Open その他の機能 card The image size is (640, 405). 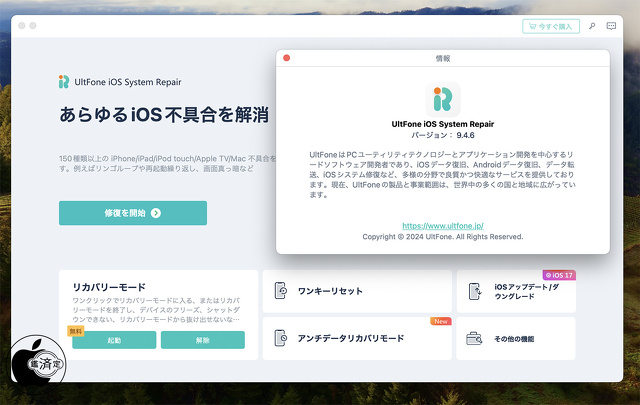pyautogui.click(x=516, y=338)
